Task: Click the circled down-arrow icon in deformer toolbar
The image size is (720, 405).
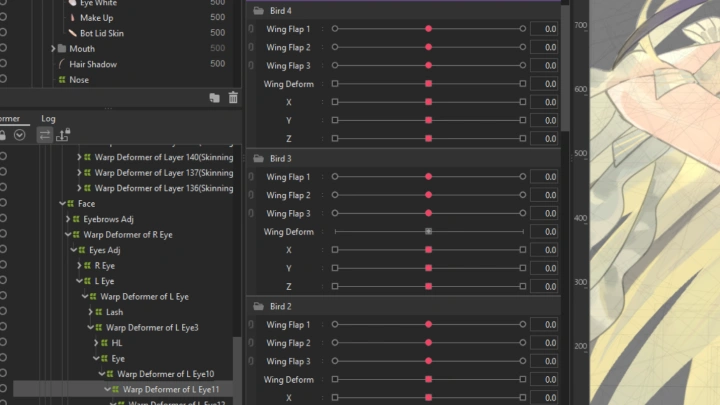Action: click(19, 135)
